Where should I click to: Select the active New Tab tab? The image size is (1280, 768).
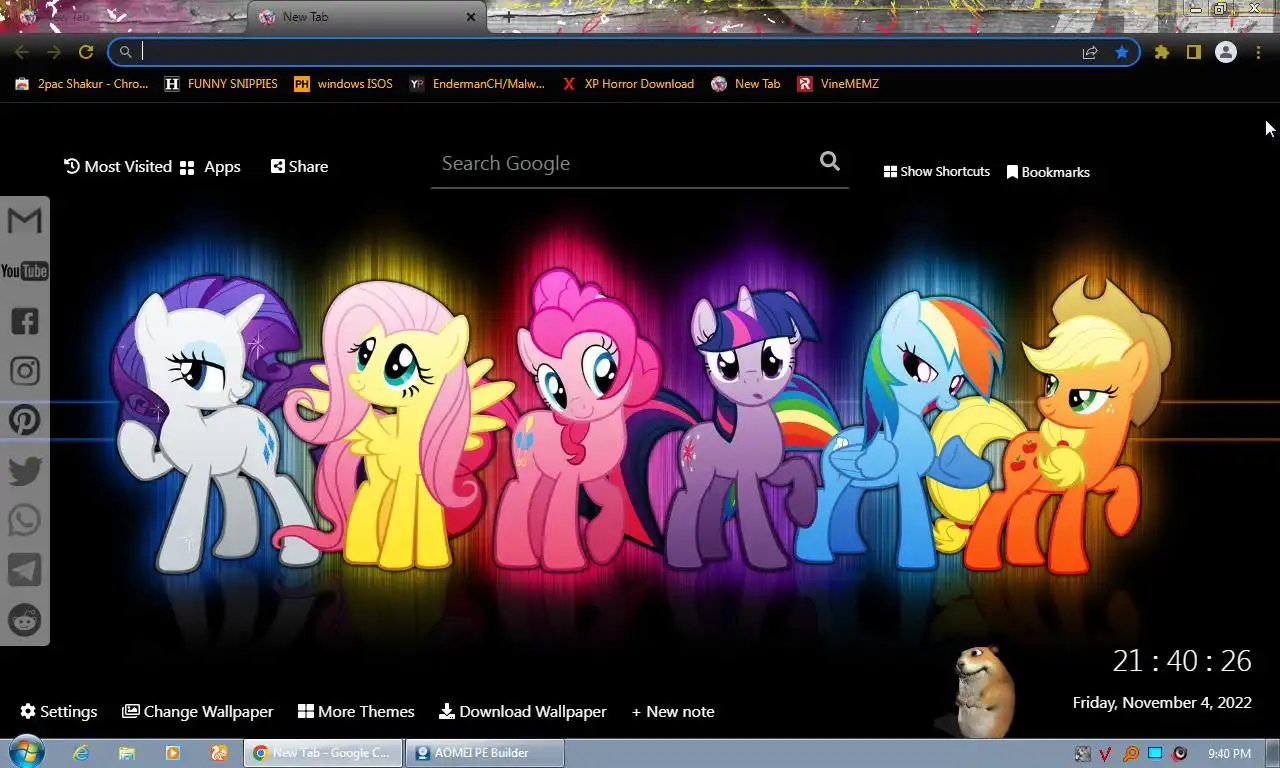pos(366,17)
